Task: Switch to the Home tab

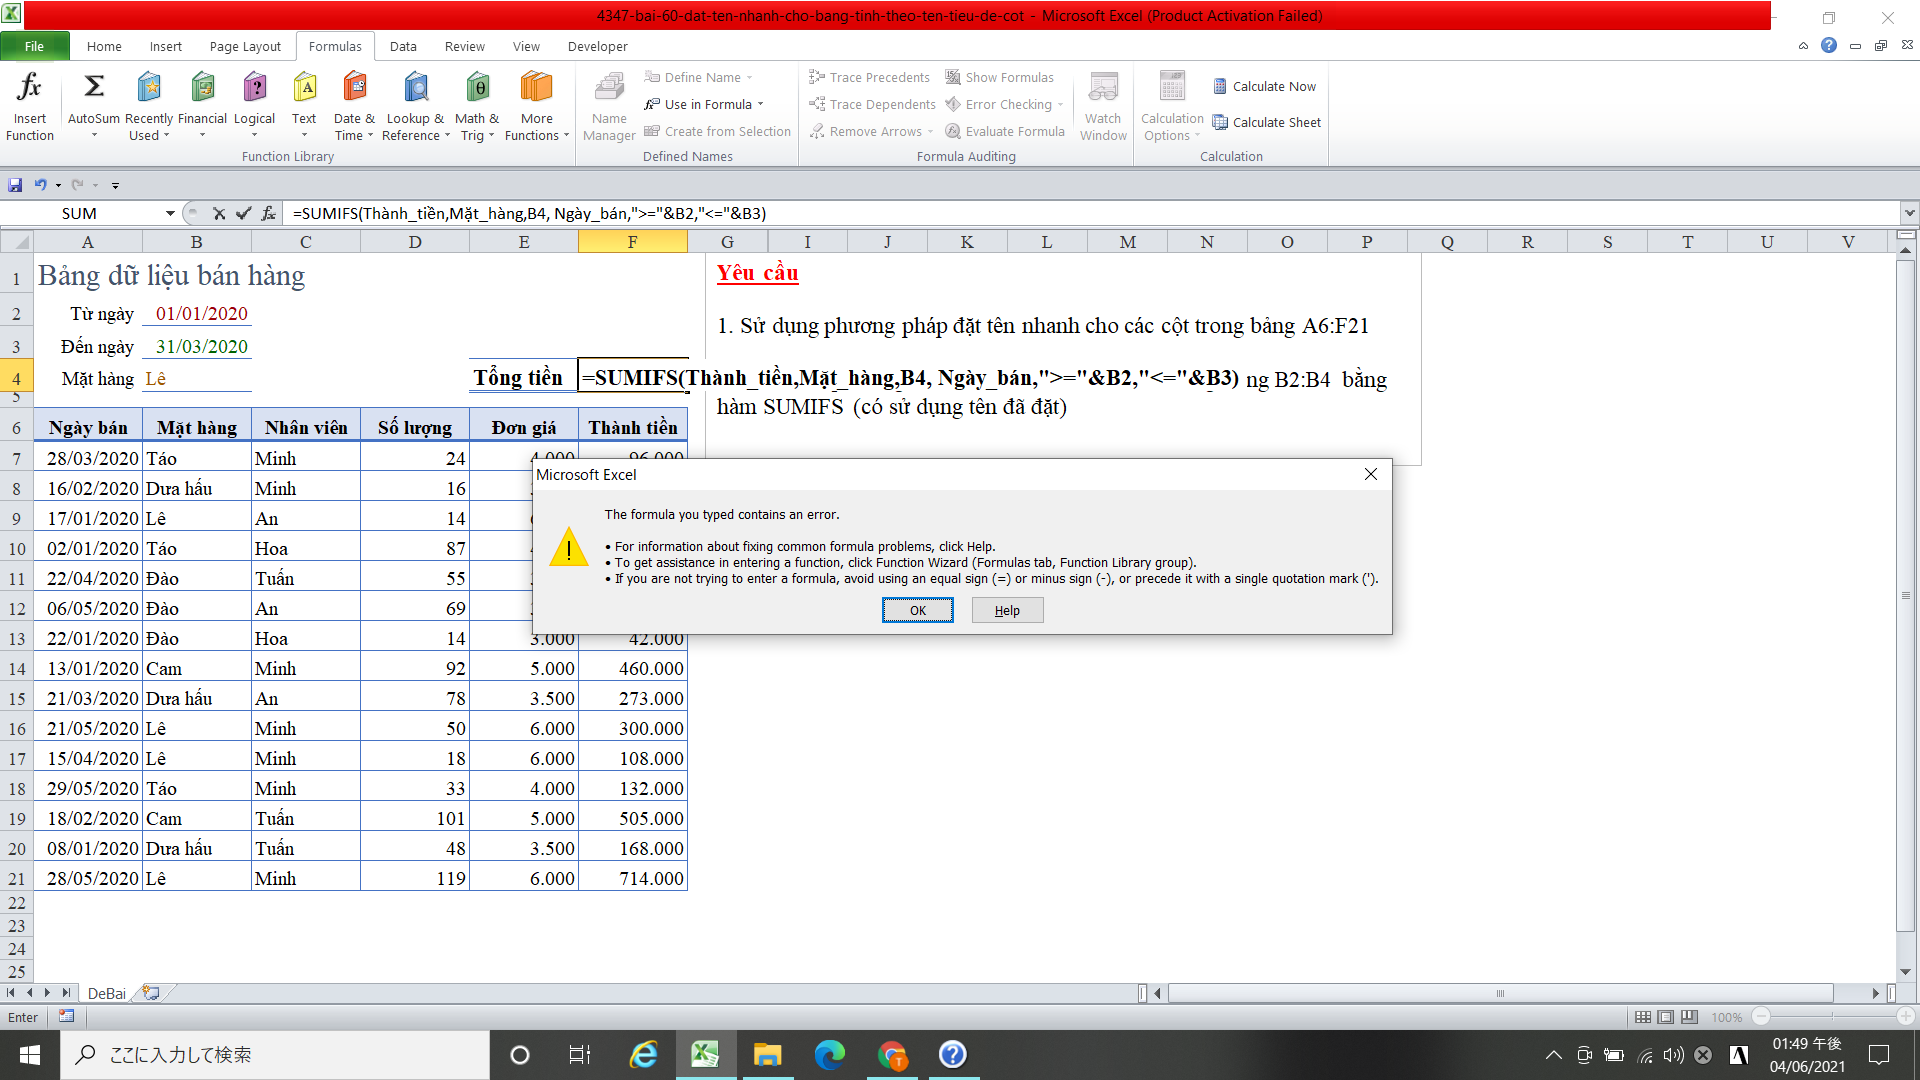Action: (104, 46)
